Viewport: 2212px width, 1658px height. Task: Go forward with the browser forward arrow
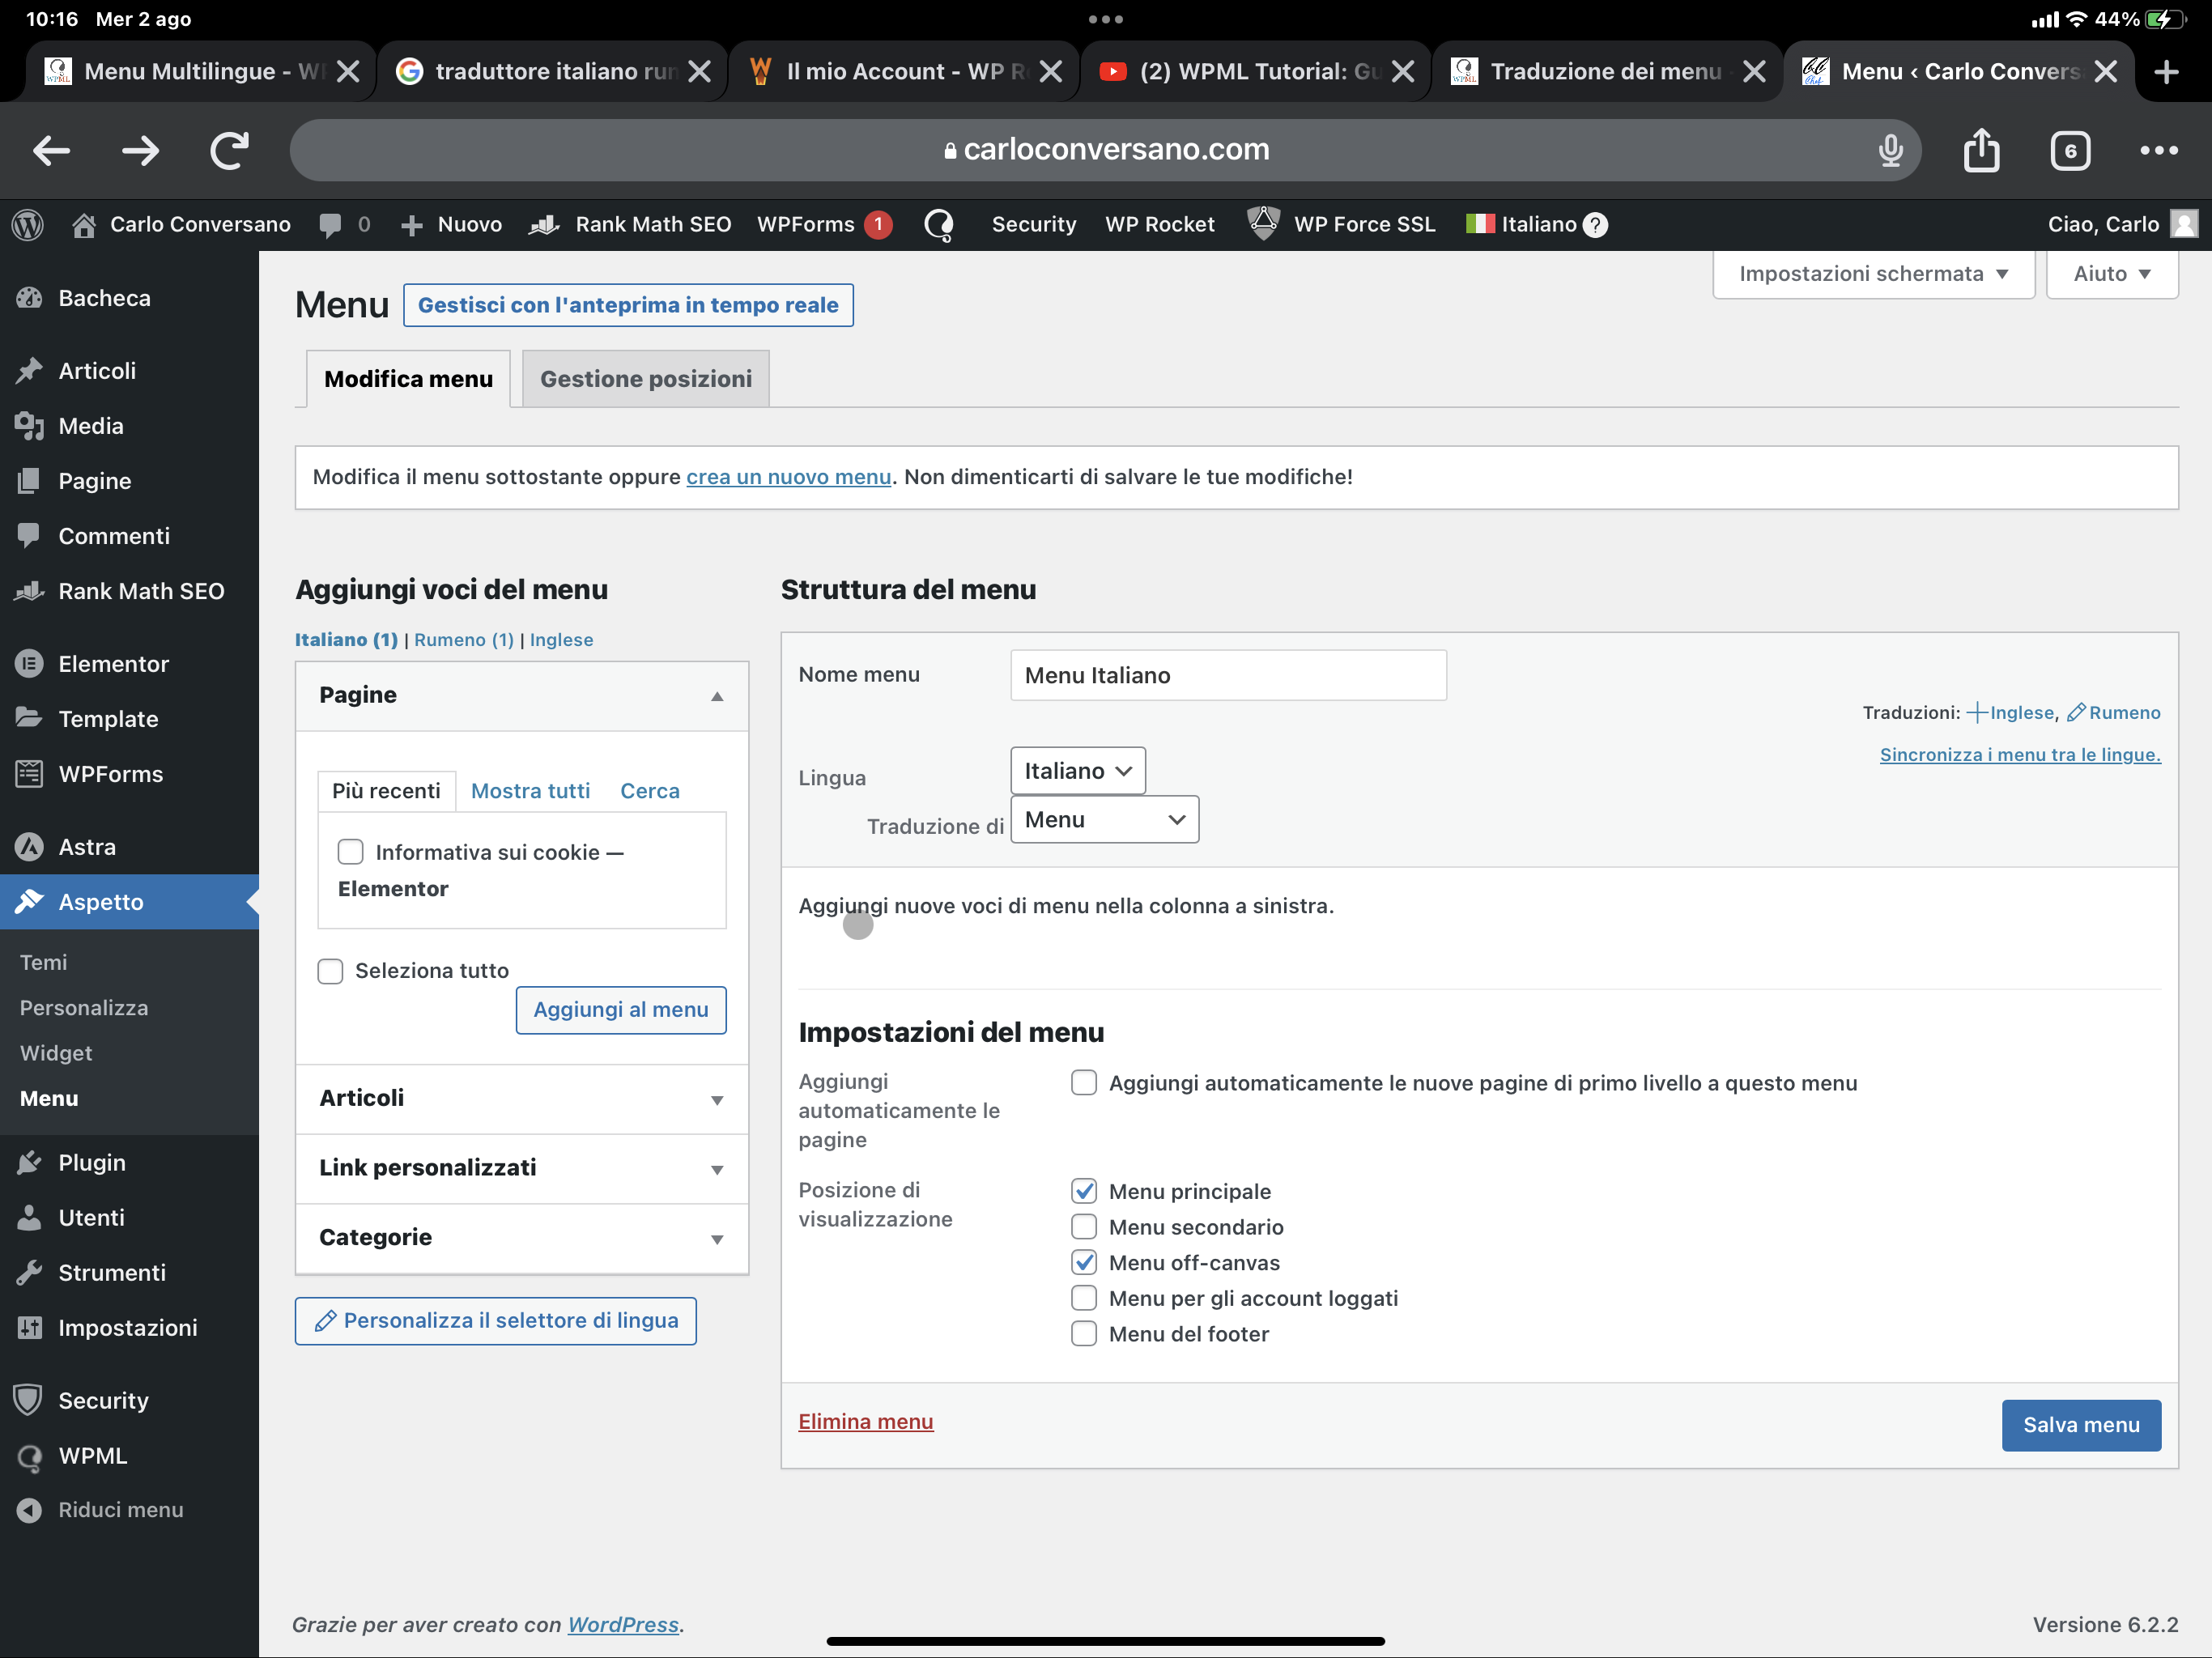(140, 151)
